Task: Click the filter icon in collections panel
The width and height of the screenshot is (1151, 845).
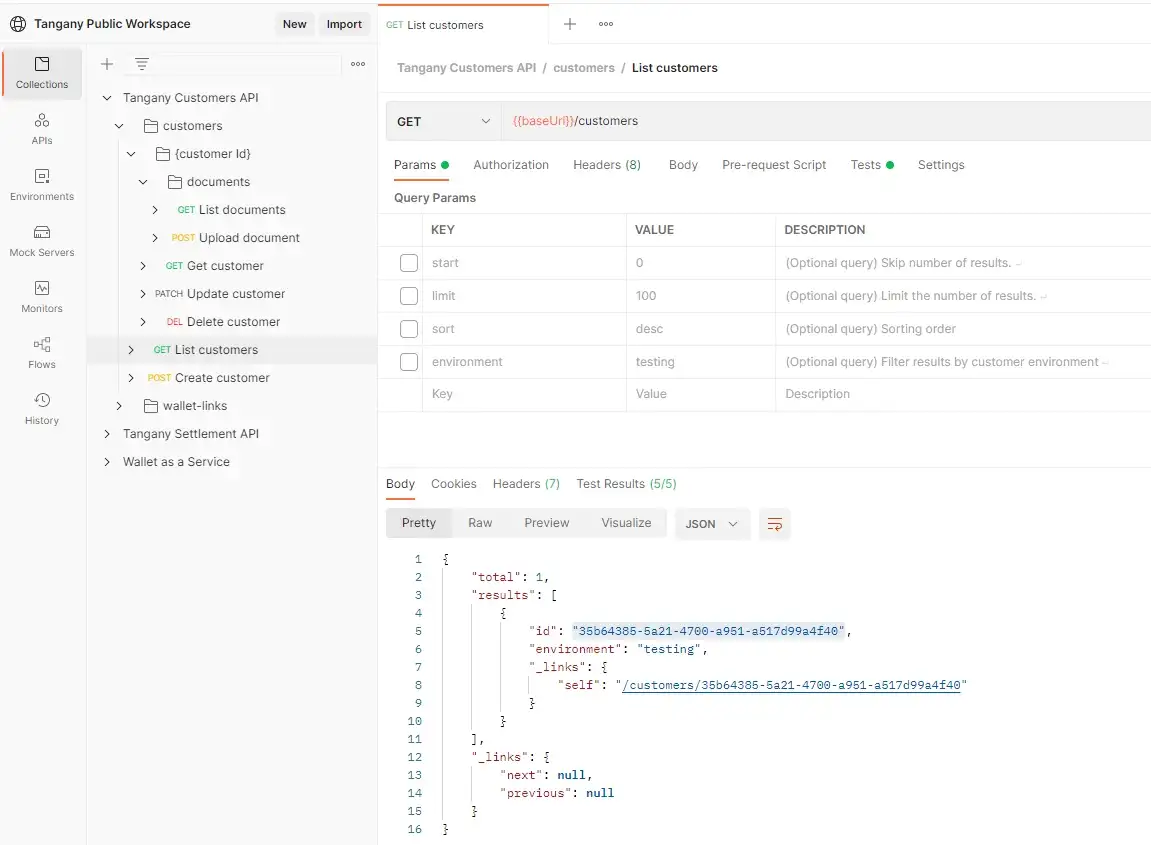Action: 142,64
